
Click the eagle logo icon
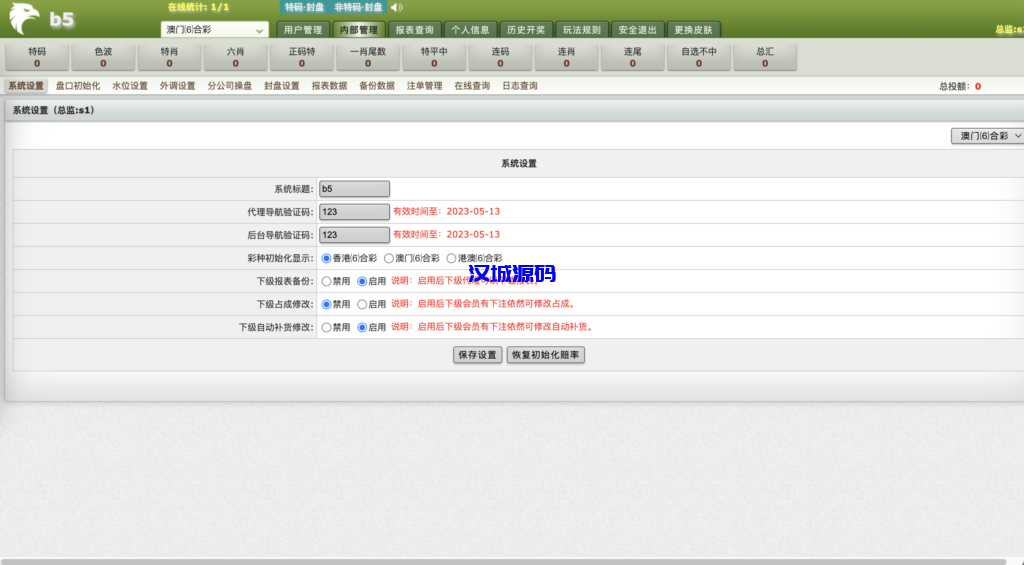pos(24,18)
